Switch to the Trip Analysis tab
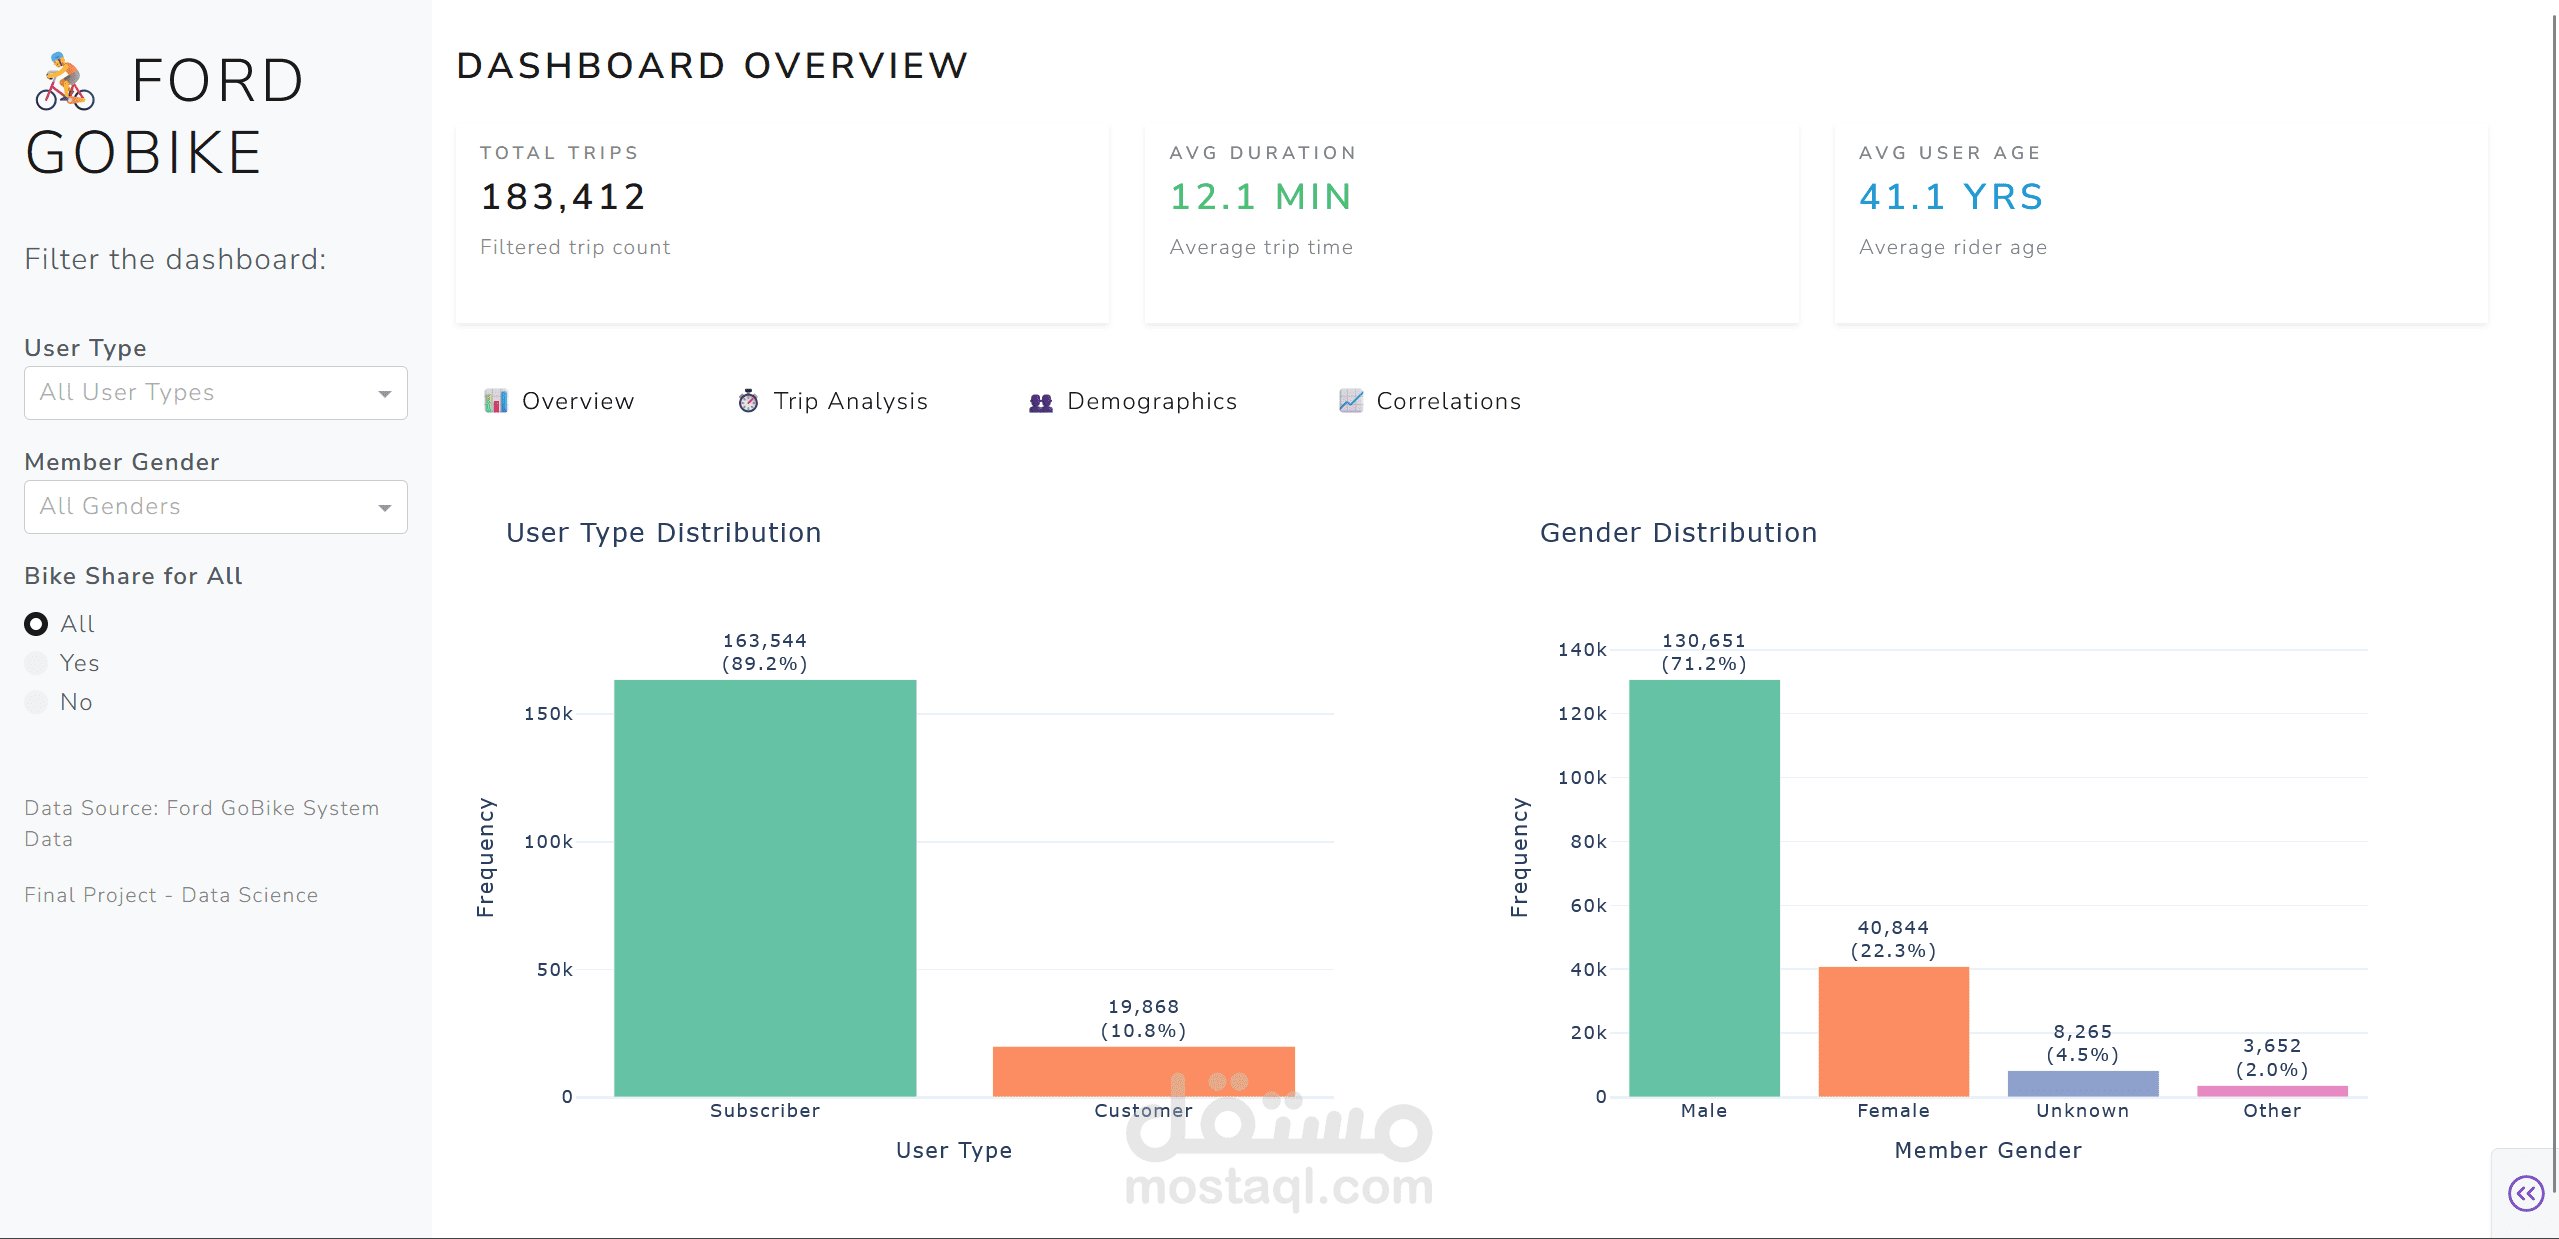 (x=850, y=401)
